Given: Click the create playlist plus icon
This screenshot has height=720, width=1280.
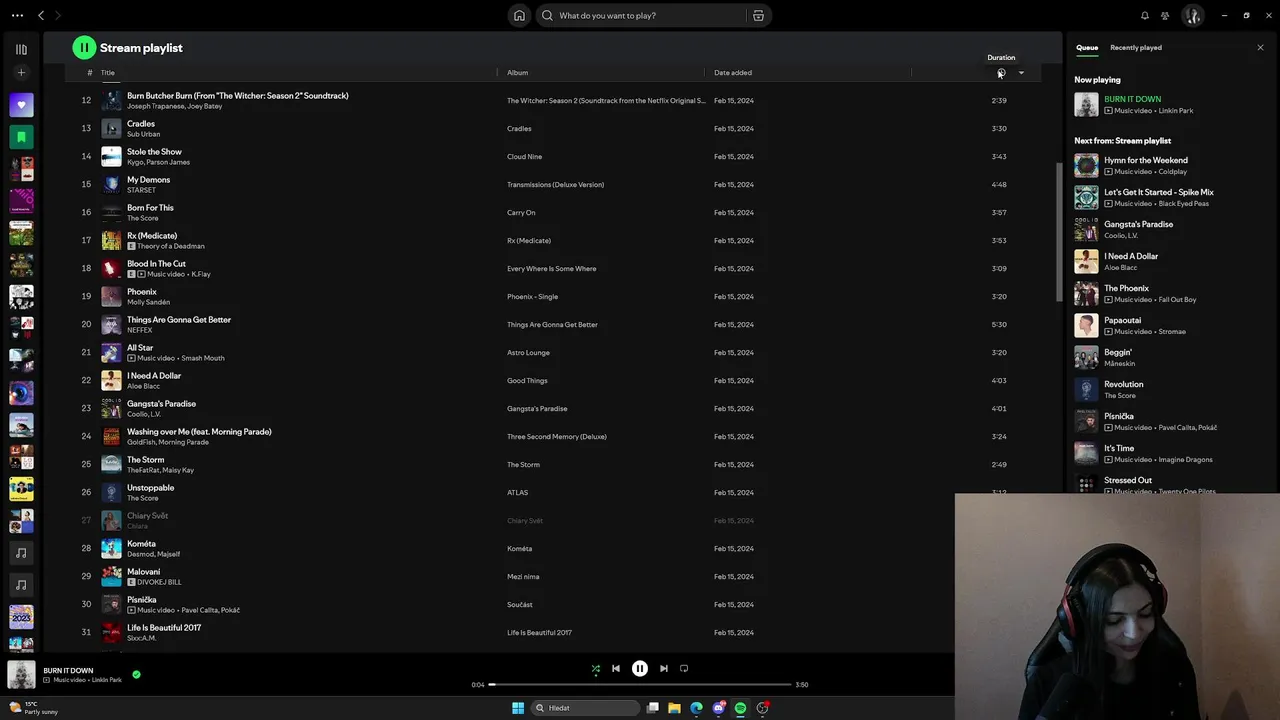Looking at the screenshot, I should tap(21, 72).
